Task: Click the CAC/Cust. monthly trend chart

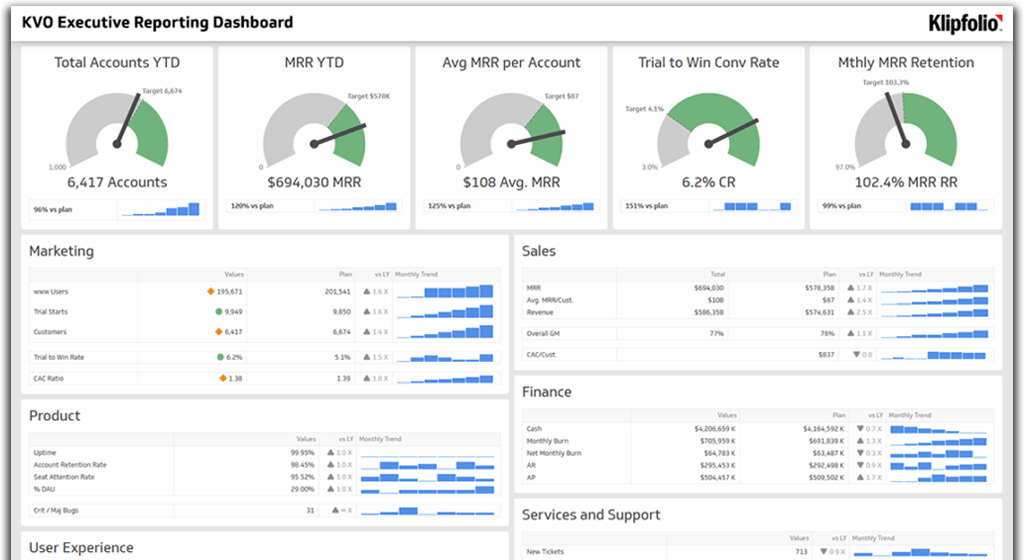Action: coord(933,354)
